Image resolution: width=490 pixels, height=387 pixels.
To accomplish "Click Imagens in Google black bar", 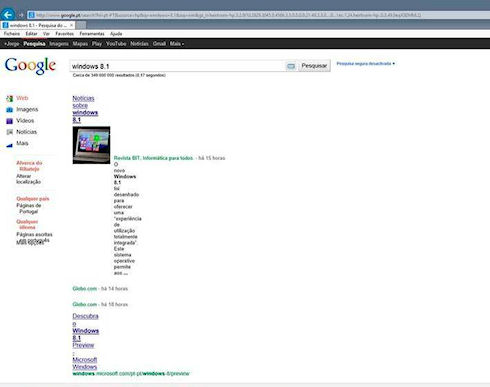I will [59, 44].
